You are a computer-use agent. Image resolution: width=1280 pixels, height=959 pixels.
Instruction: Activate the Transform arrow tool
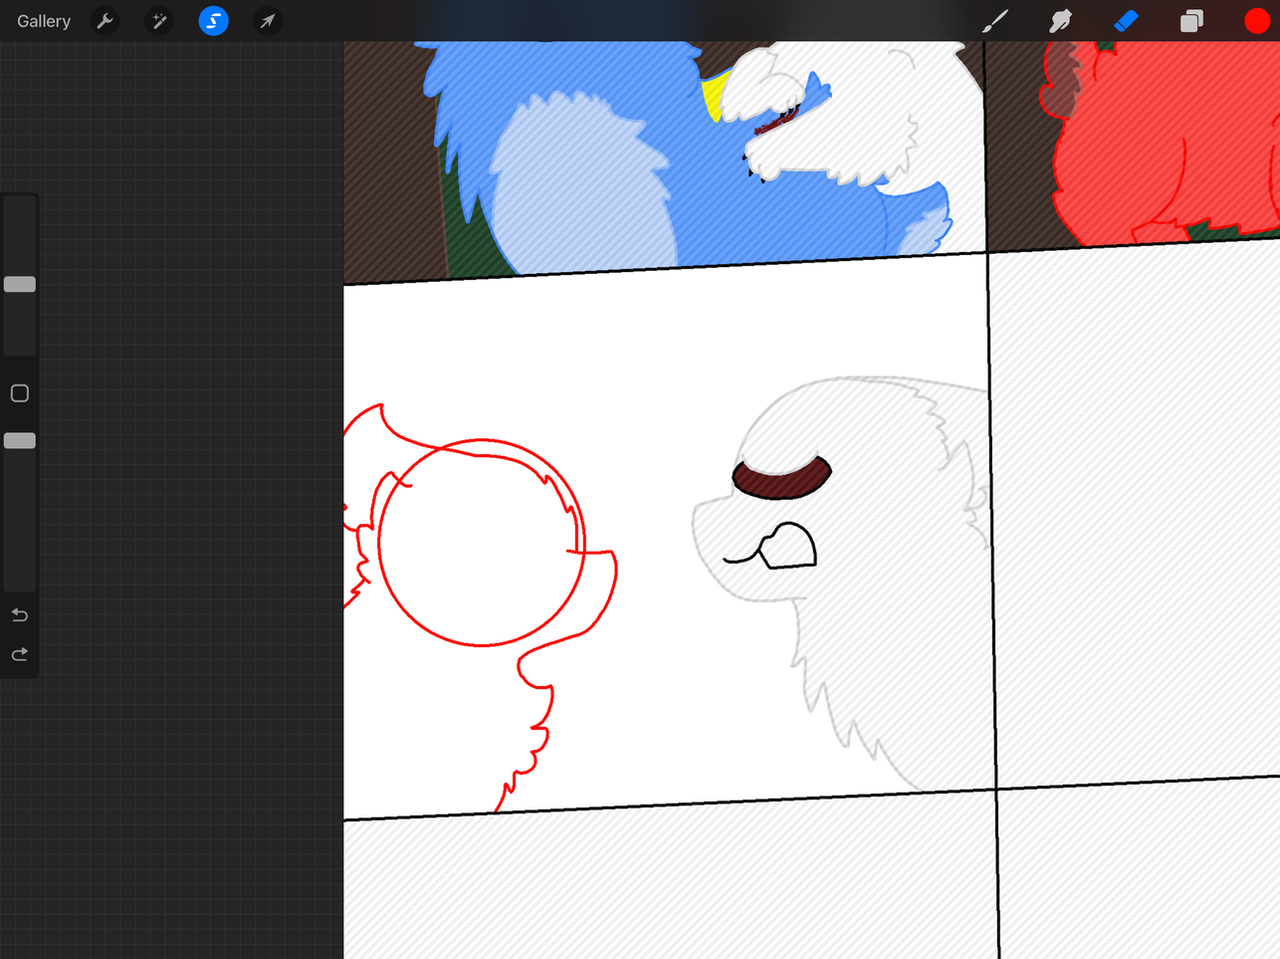(267, 21)
